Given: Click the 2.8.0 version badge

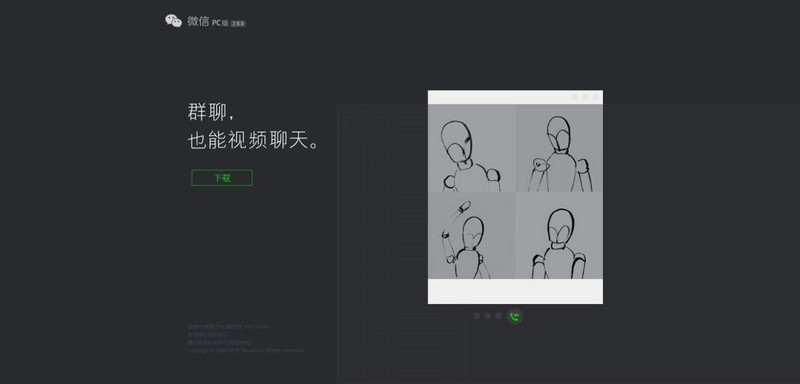Looking at the screenshot, I should click(x=238, y=23).
